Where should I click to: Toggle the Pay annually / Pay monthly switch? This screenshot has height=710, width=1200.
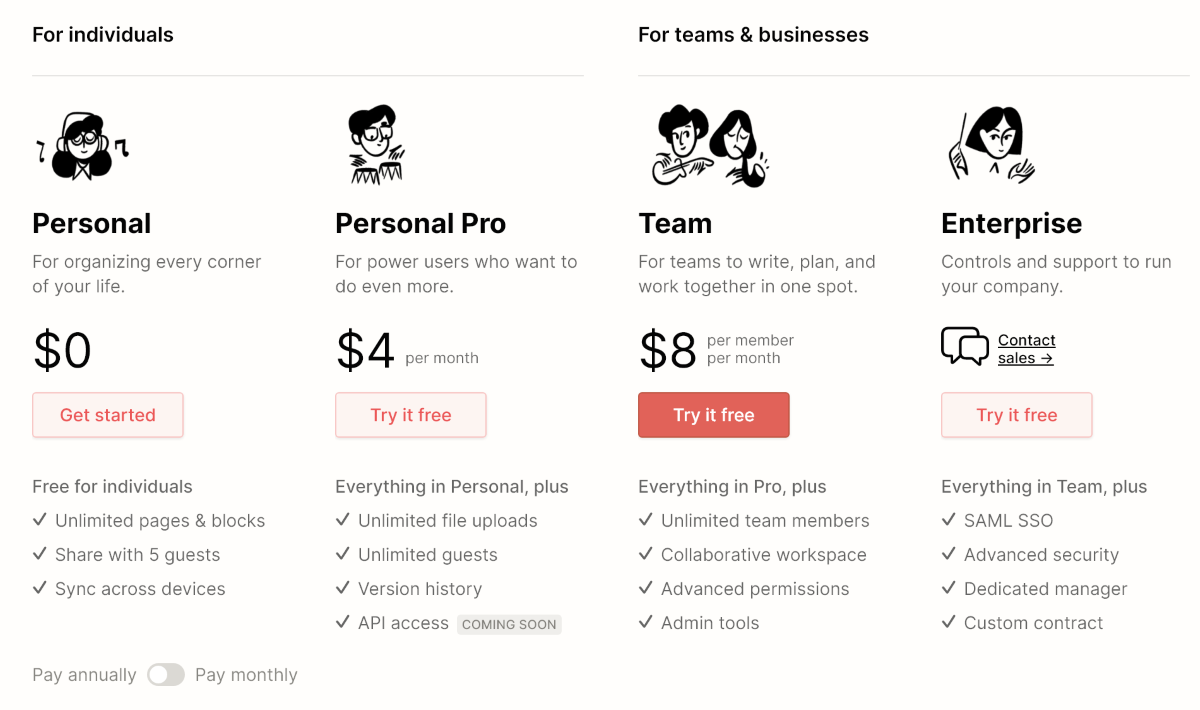166,675
